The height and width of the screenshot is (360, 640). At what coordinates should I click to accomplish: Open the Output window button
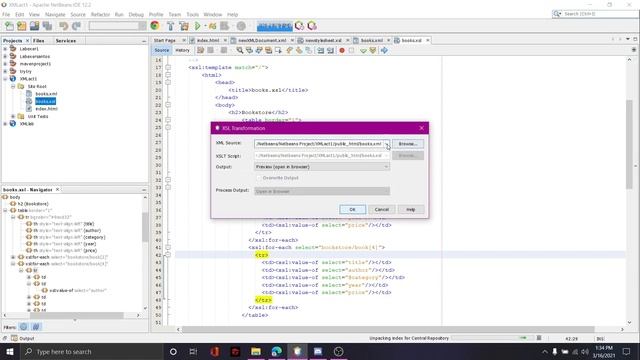(x=23, y=338)
